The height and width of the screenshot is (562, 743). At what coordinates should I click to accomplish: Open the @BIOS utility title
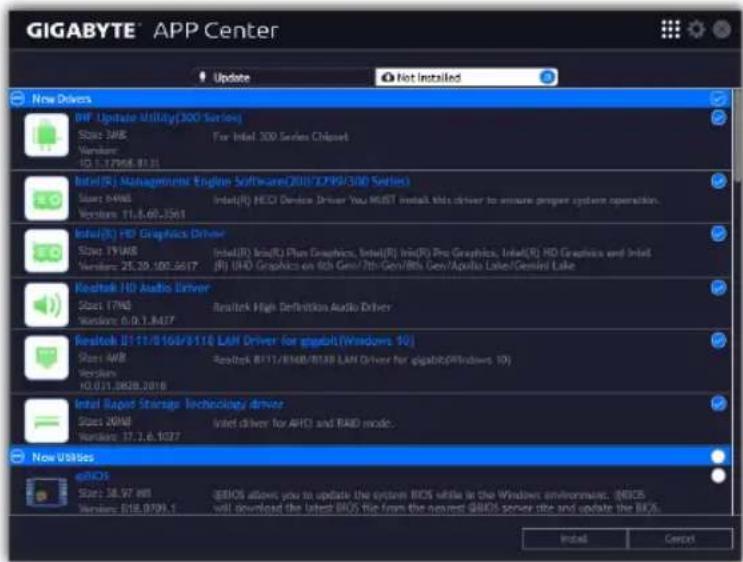(x=92, y=476)
